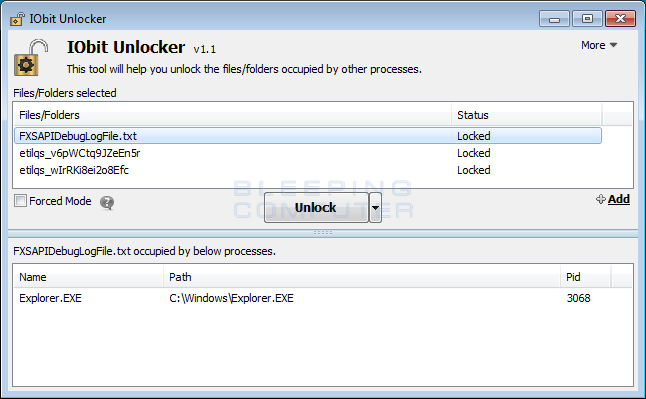Click the title bar padlock icon
This screenshot has height=399, width=646.
tap(17, 19)
